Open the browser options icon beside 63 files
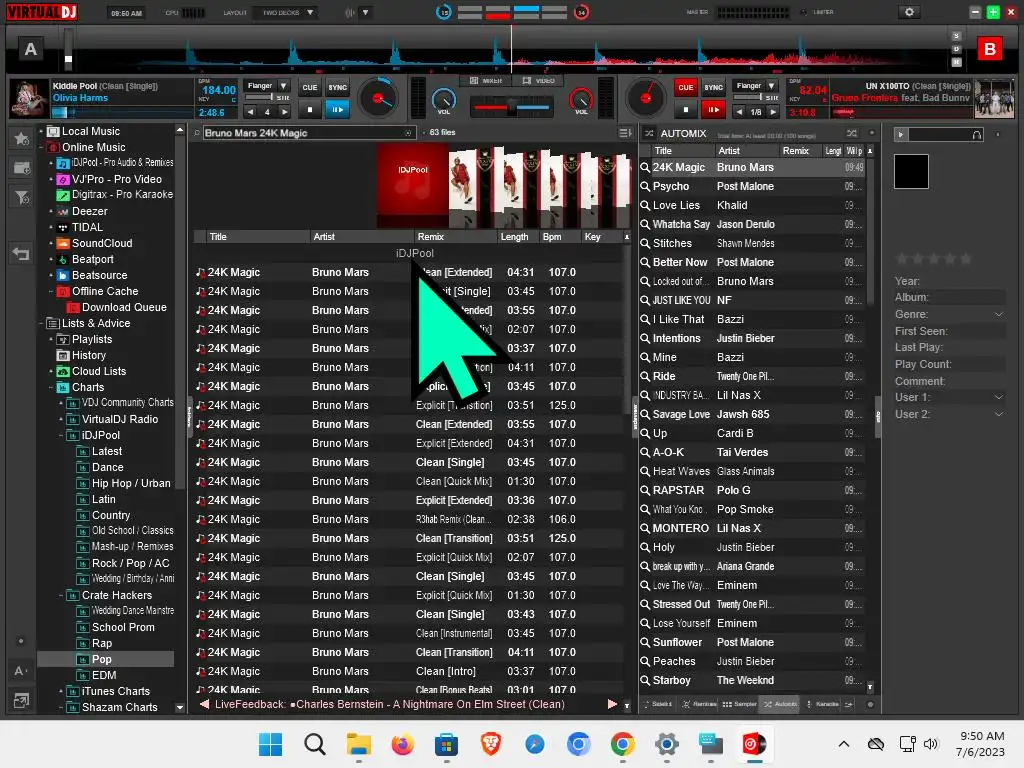The height and width of the screenshot is (768, 1024). coord(624,133)
